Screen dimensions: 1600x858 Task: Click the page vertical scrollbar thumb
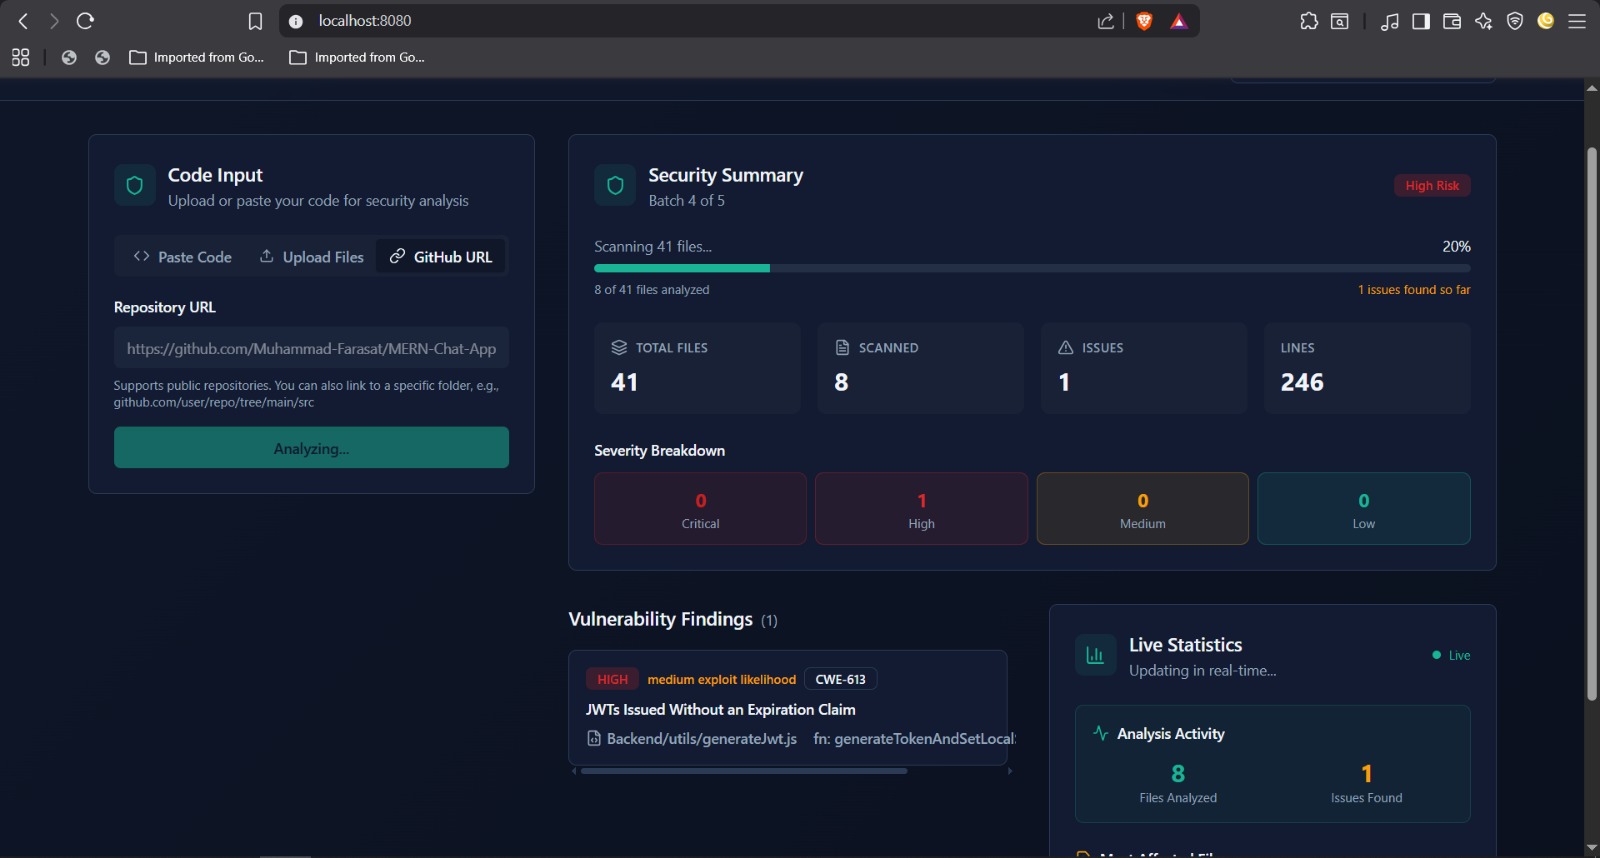tap(1592, 423)
